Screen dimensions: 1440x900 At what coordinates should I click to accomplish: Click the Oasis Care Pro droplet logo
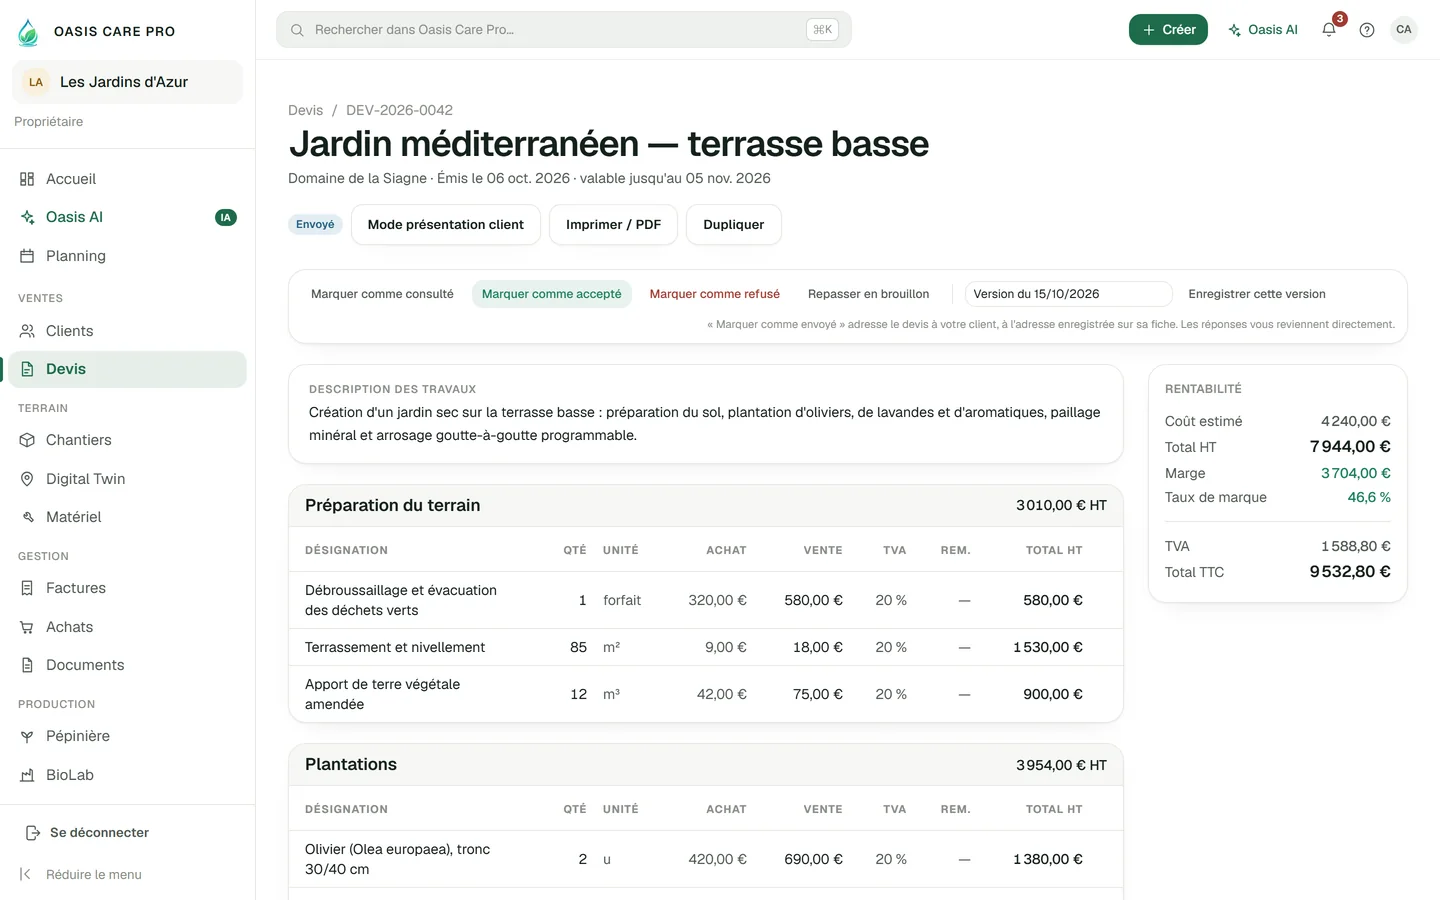pyautogui.click(x=28, y=32)
